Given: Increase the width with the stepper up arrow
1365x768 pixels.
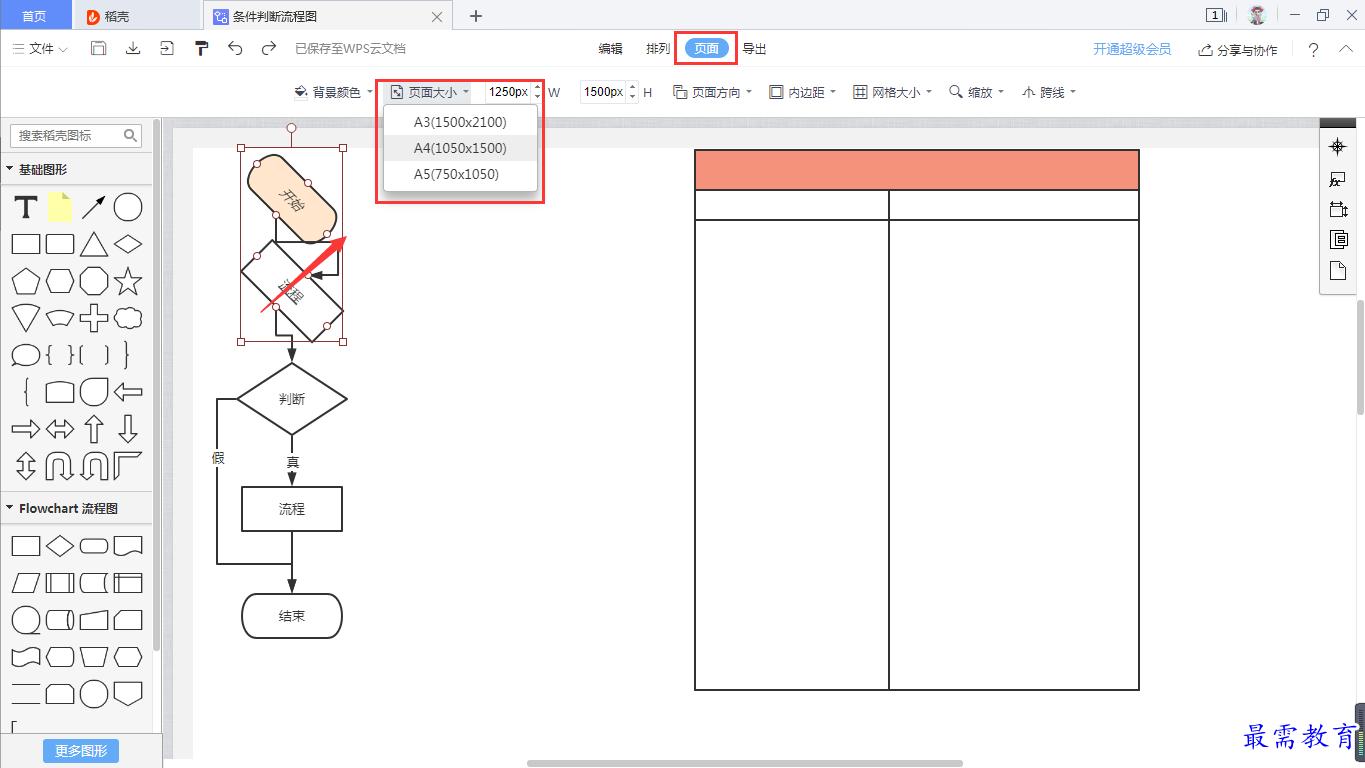Looking at the screenshot, I should click(538, 87).
